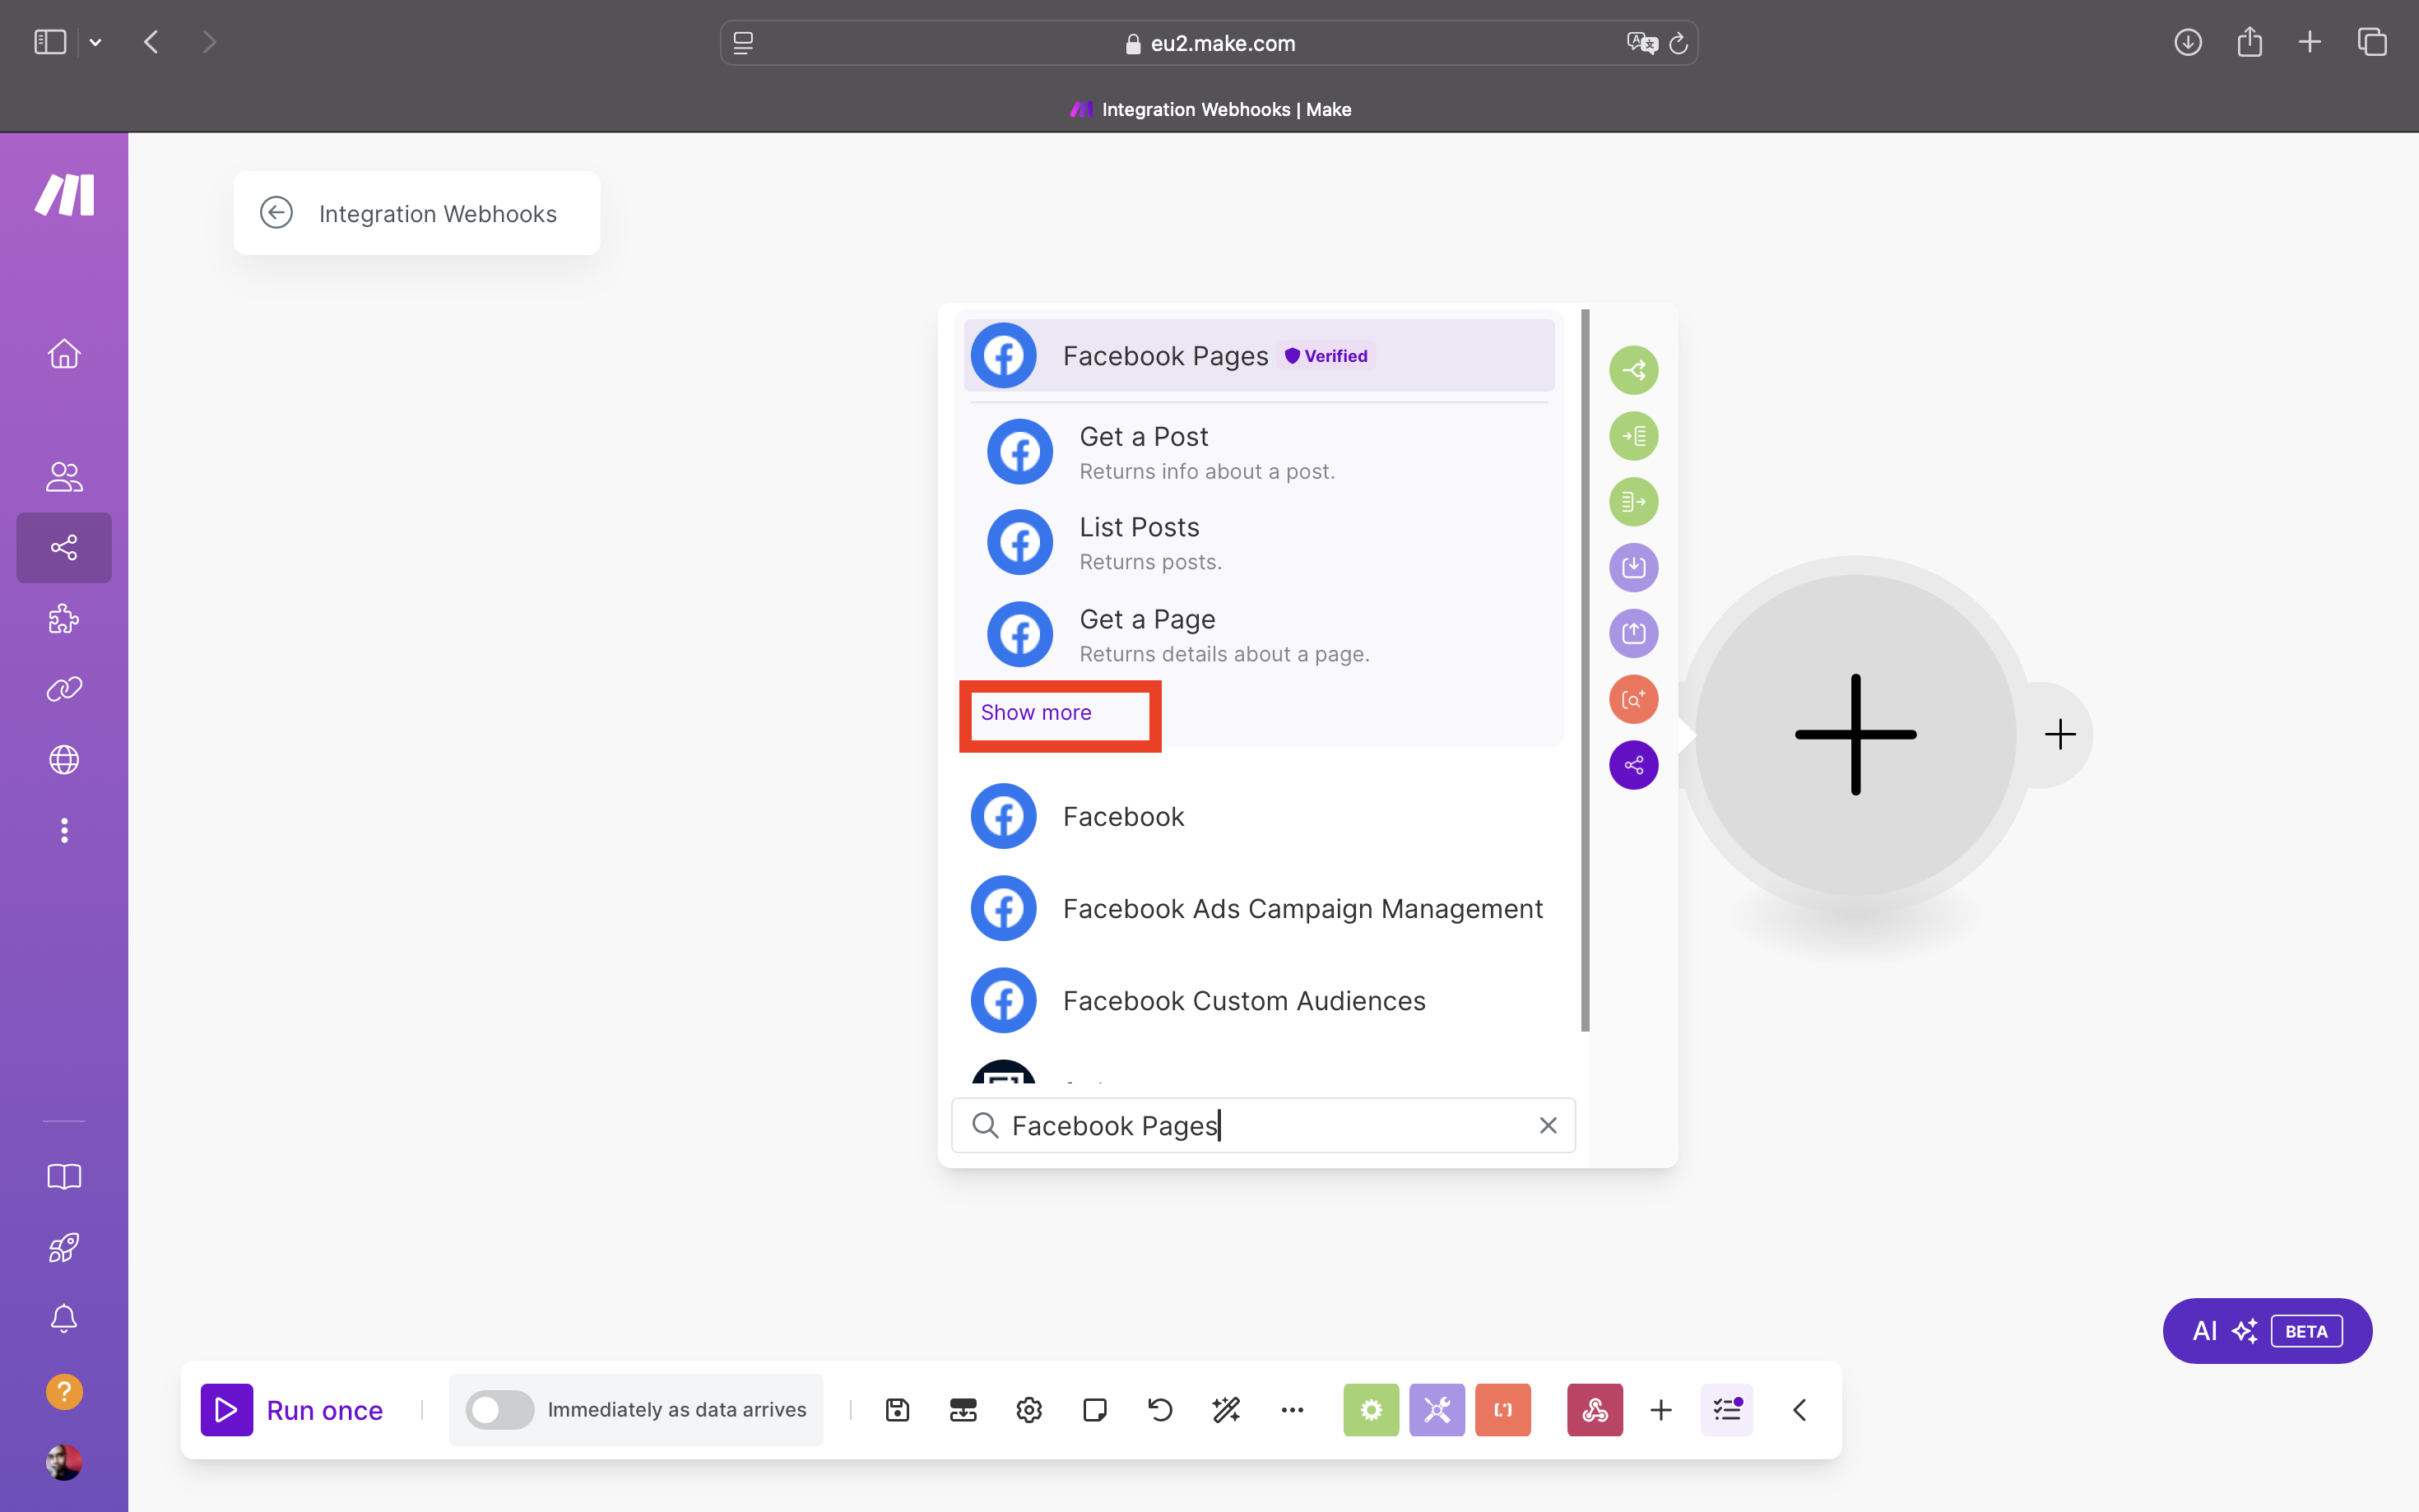This screenshot has width=2419, height=1512.
Task: Select Integration Webhooks | Make tab
Action: [1210, 109]
